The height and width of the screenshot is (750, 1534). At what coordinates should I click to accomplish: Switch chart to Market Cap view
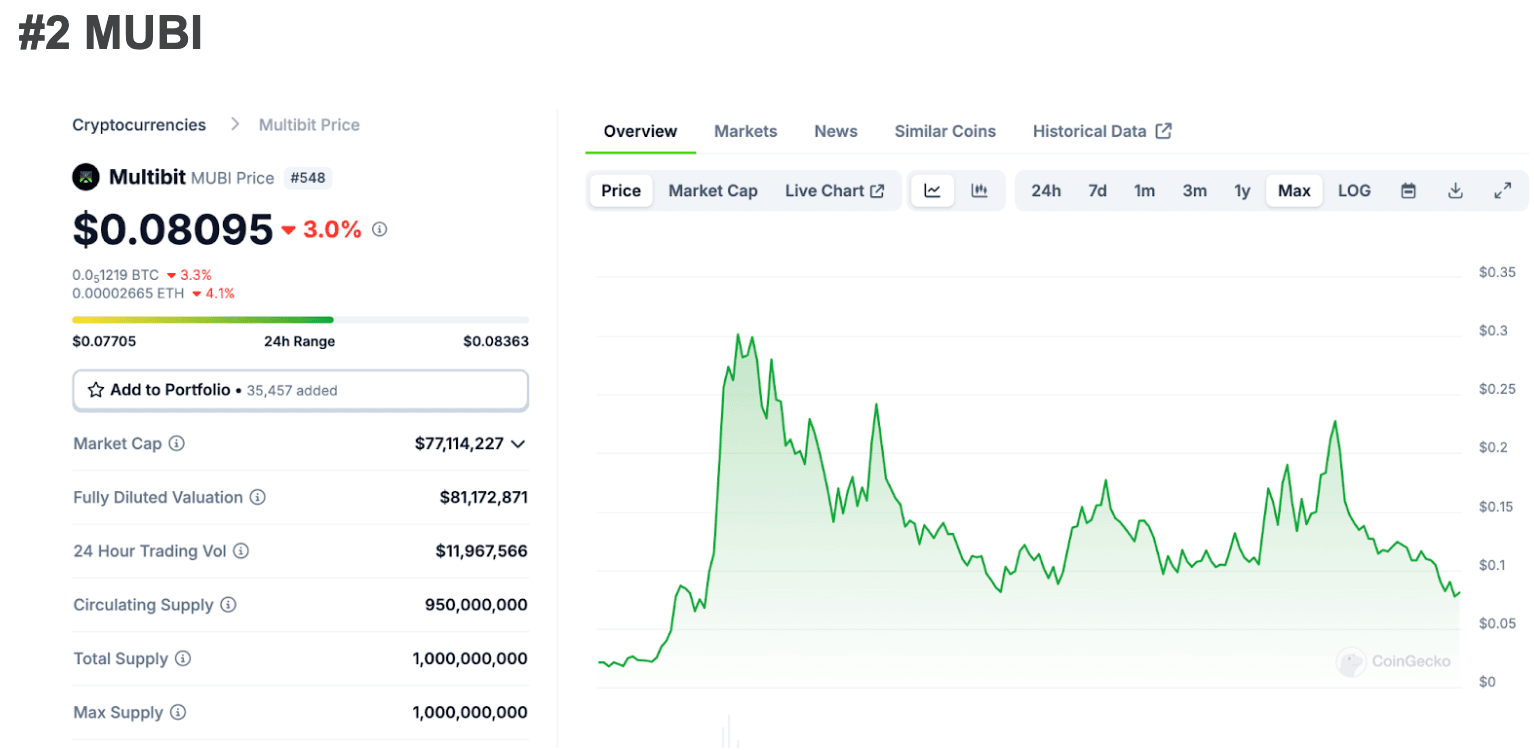[x=713, y=191]
